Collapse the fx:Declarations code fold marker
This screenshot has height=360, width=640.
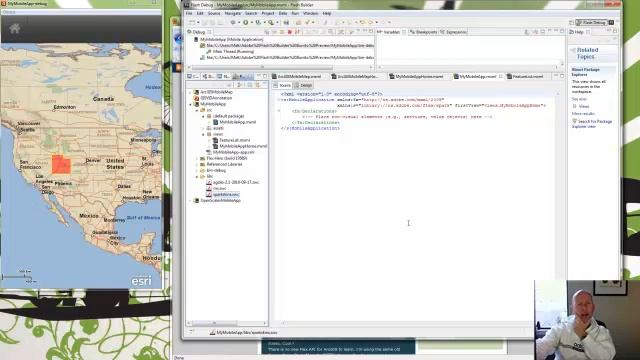(279, 111)
